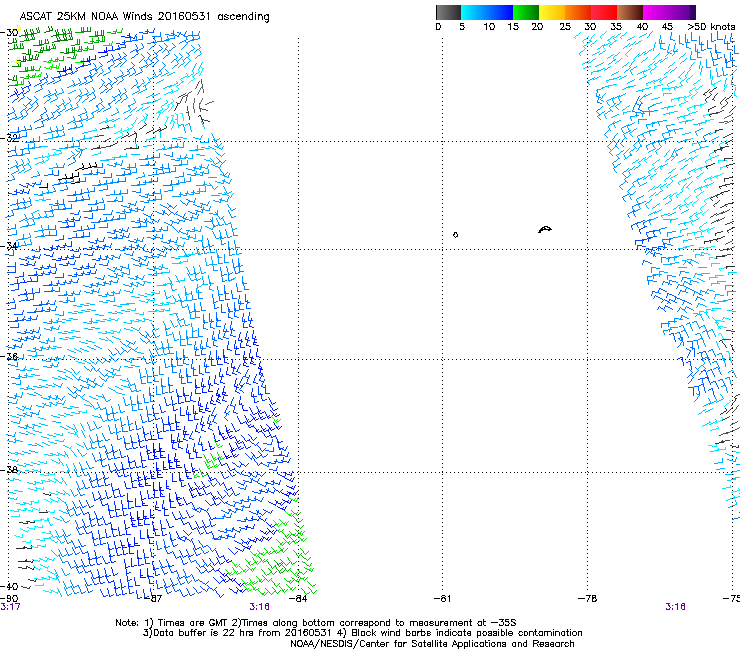Click the magenta 40-45 knots color segment
740x650 pixels.
click(x=656, y=12)
